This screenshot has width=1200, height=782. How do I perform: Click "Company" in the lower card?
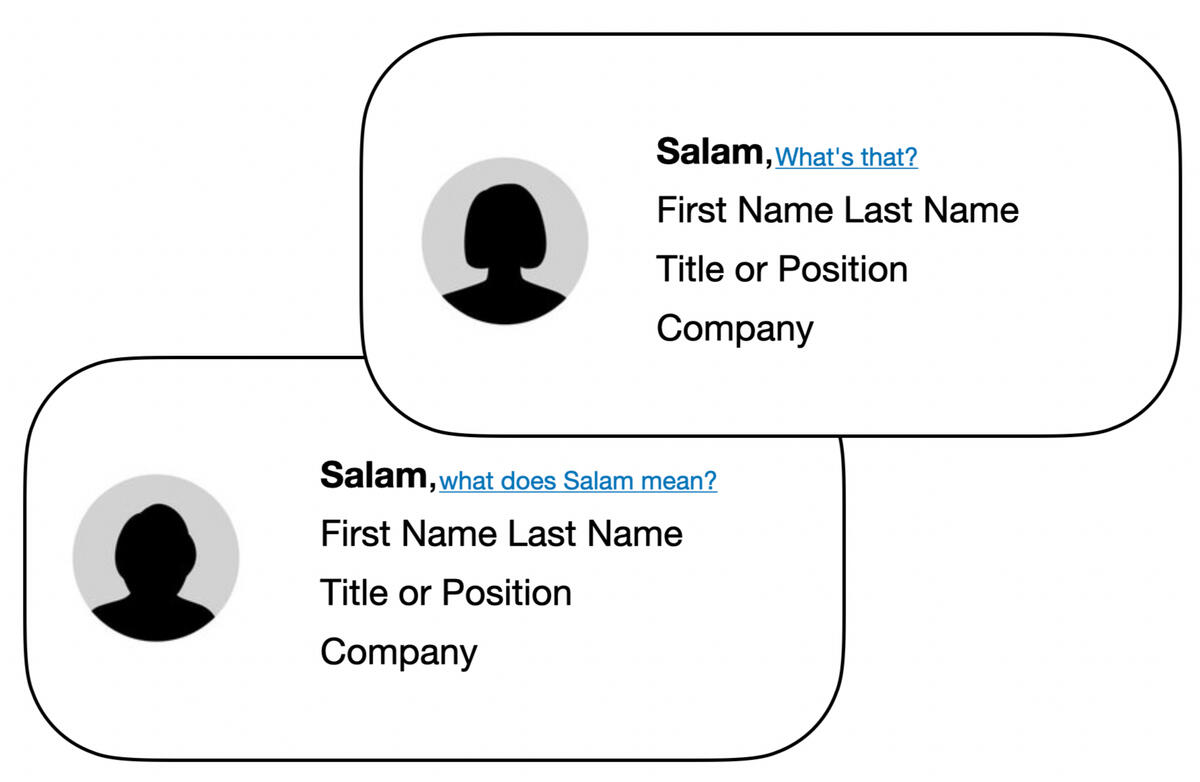(398, 652)
